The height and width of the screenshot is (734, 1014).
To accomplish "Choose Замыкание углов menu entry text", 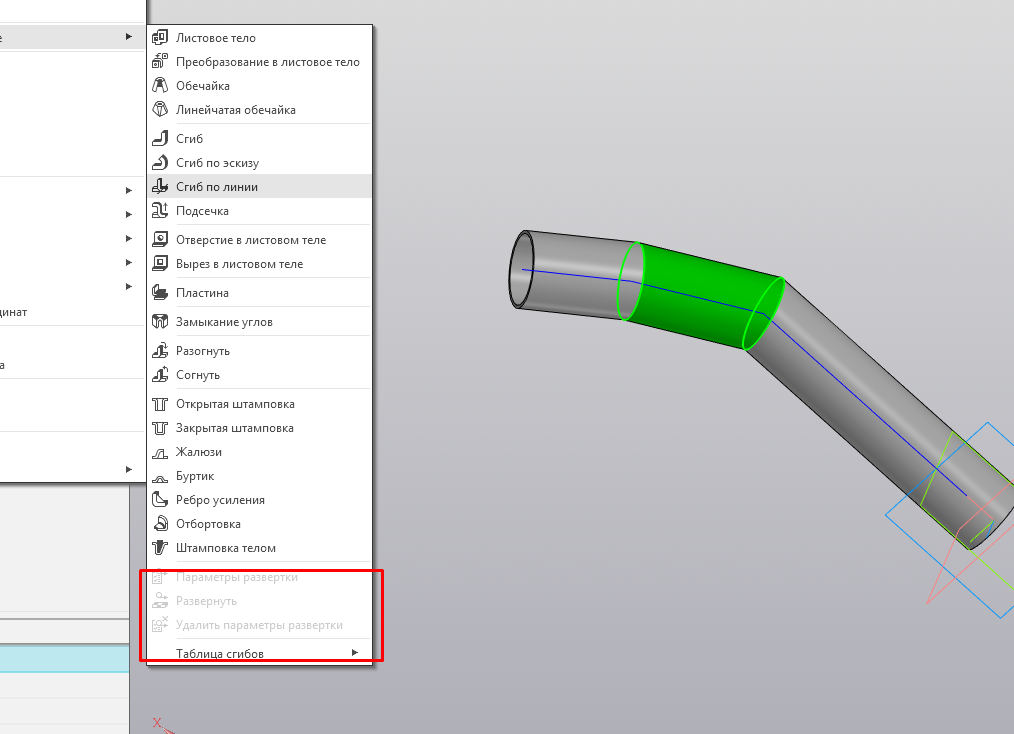I will coord(224,322).
